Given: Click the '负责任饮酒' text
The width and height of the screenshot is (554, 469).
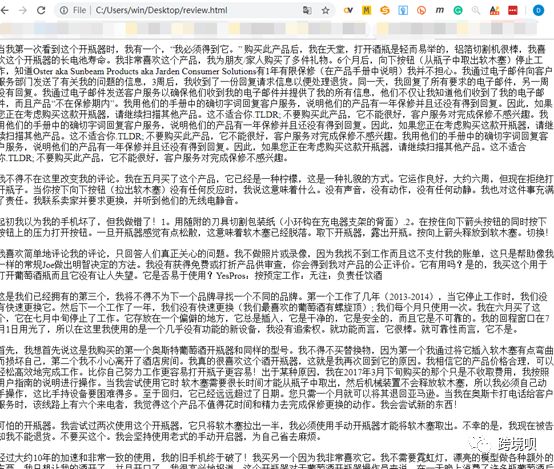Looking at the screenshot, I should point(359,275).
